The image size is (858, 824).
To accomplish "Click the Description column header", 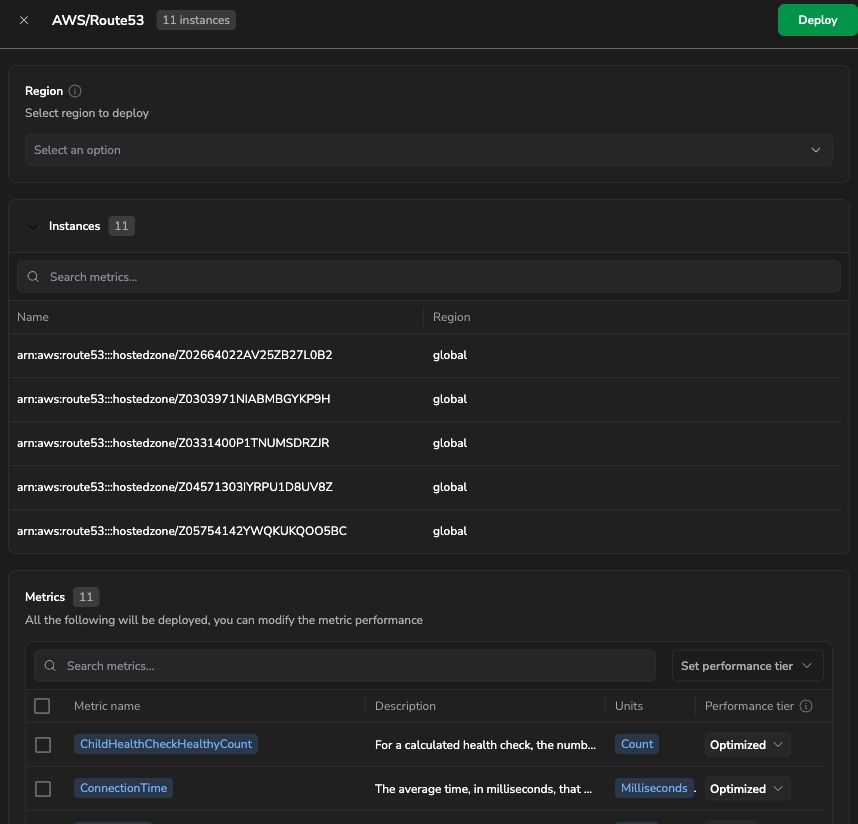I will (405, 706).
